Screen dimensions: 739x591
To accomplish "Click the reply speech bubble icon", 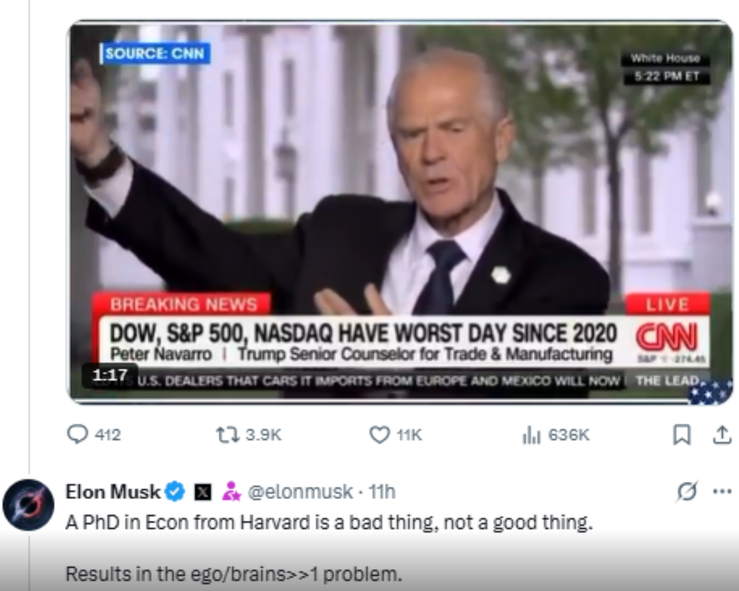I will coord(78,434).
